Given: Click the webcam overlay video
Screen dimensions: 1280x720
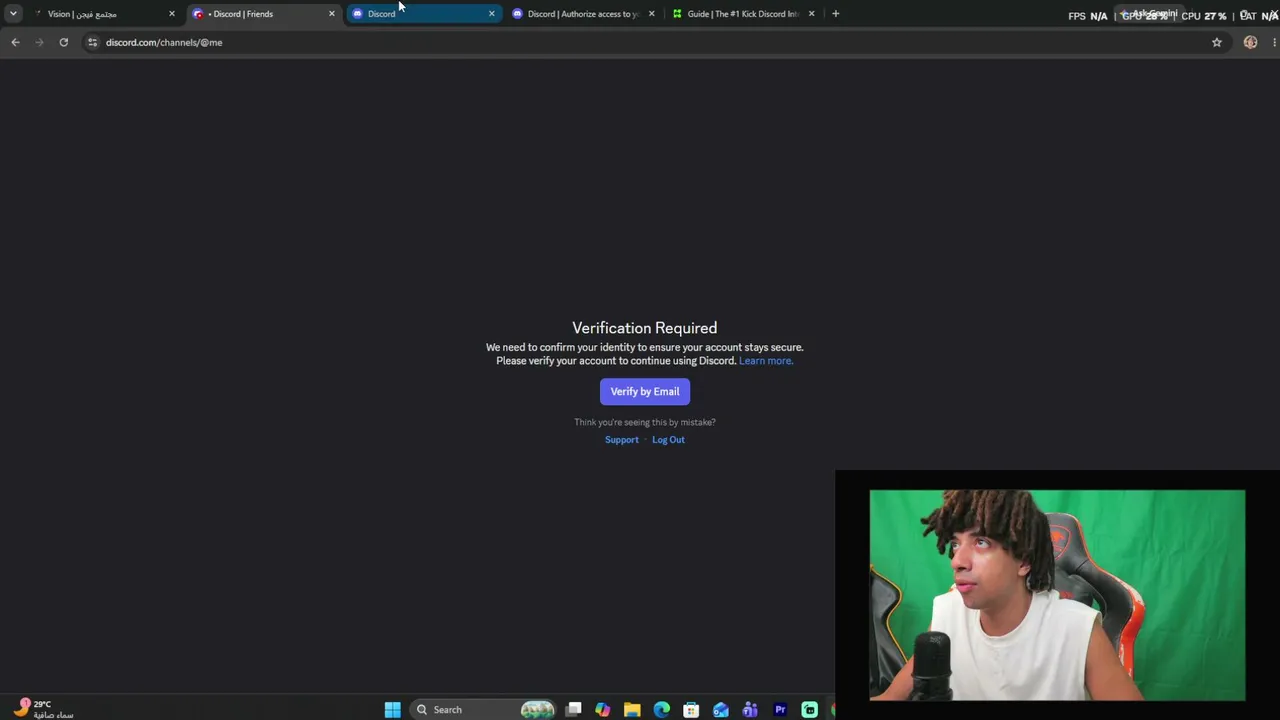Looking at the screenshot, I should [1057, 595].
